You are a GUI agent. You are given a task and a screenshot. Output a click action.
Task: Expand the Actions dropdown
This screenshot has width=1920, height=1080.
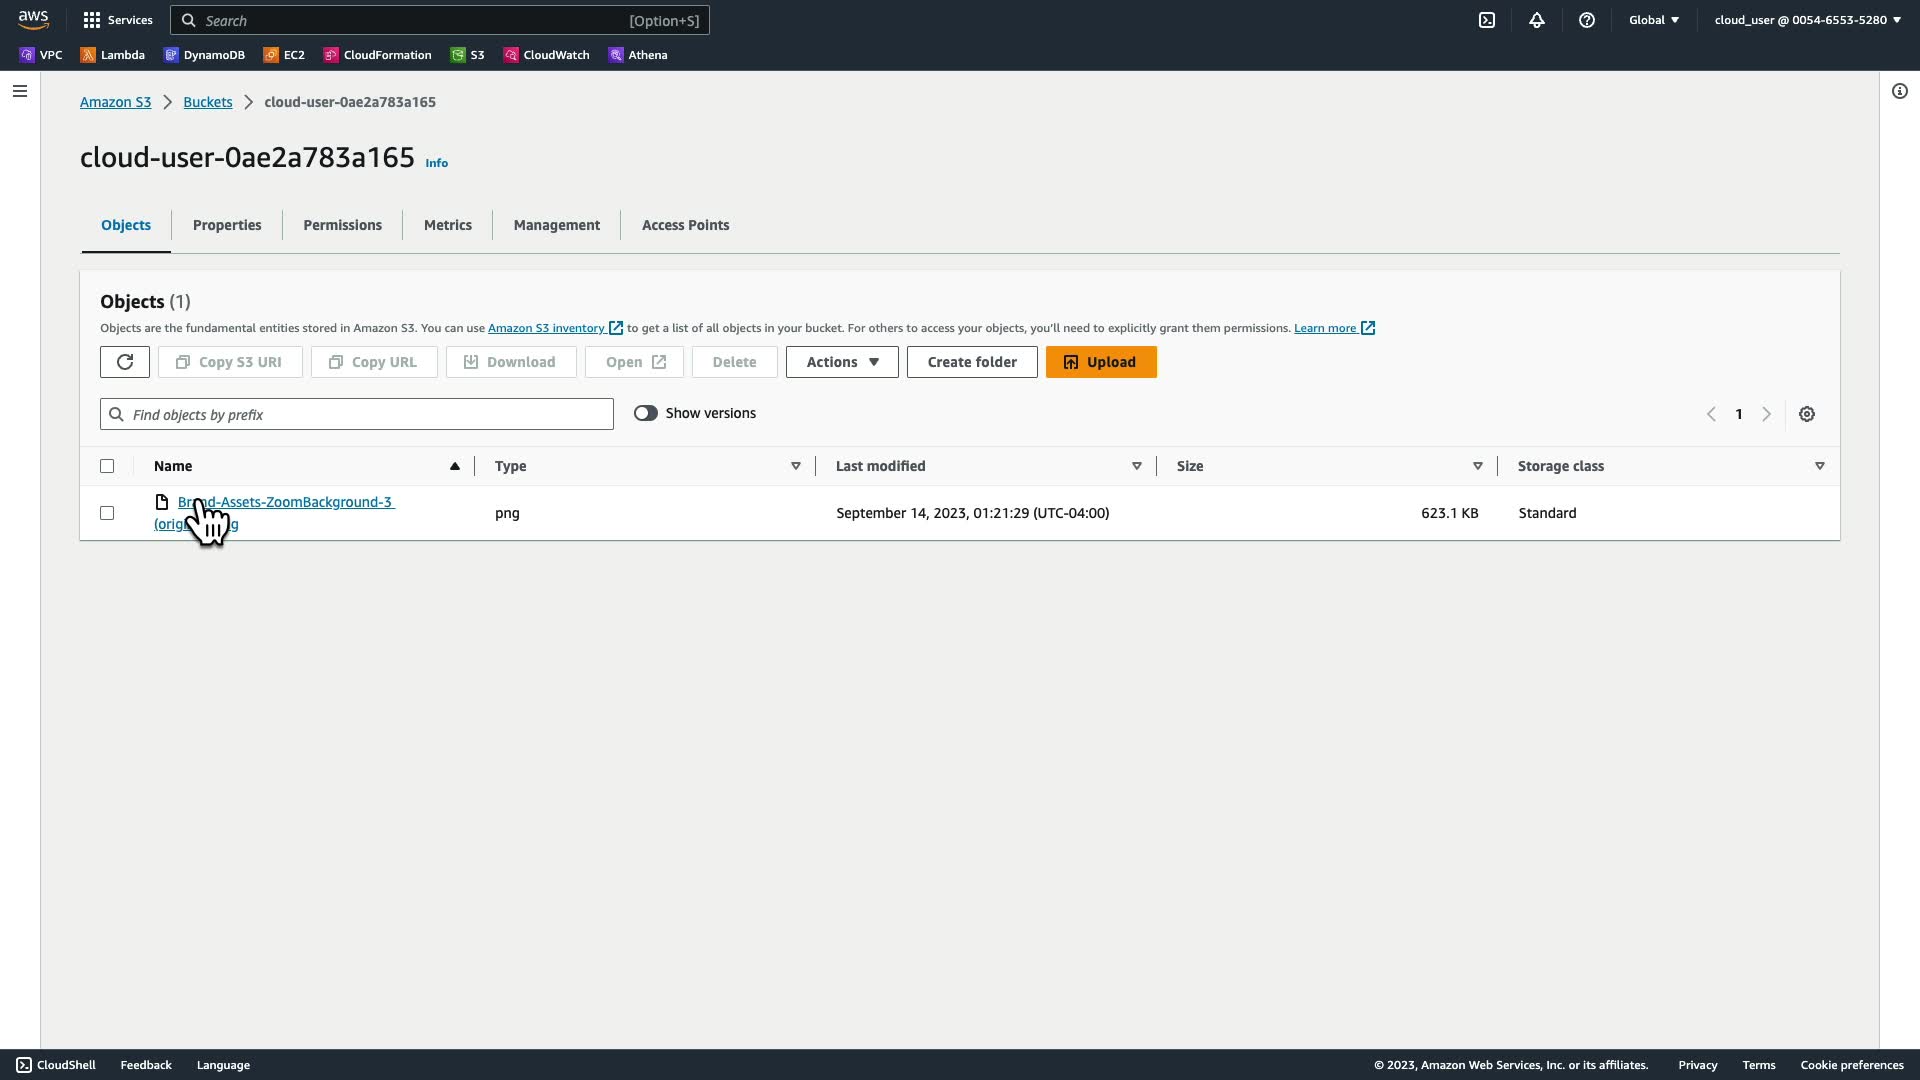coord(842,362)
